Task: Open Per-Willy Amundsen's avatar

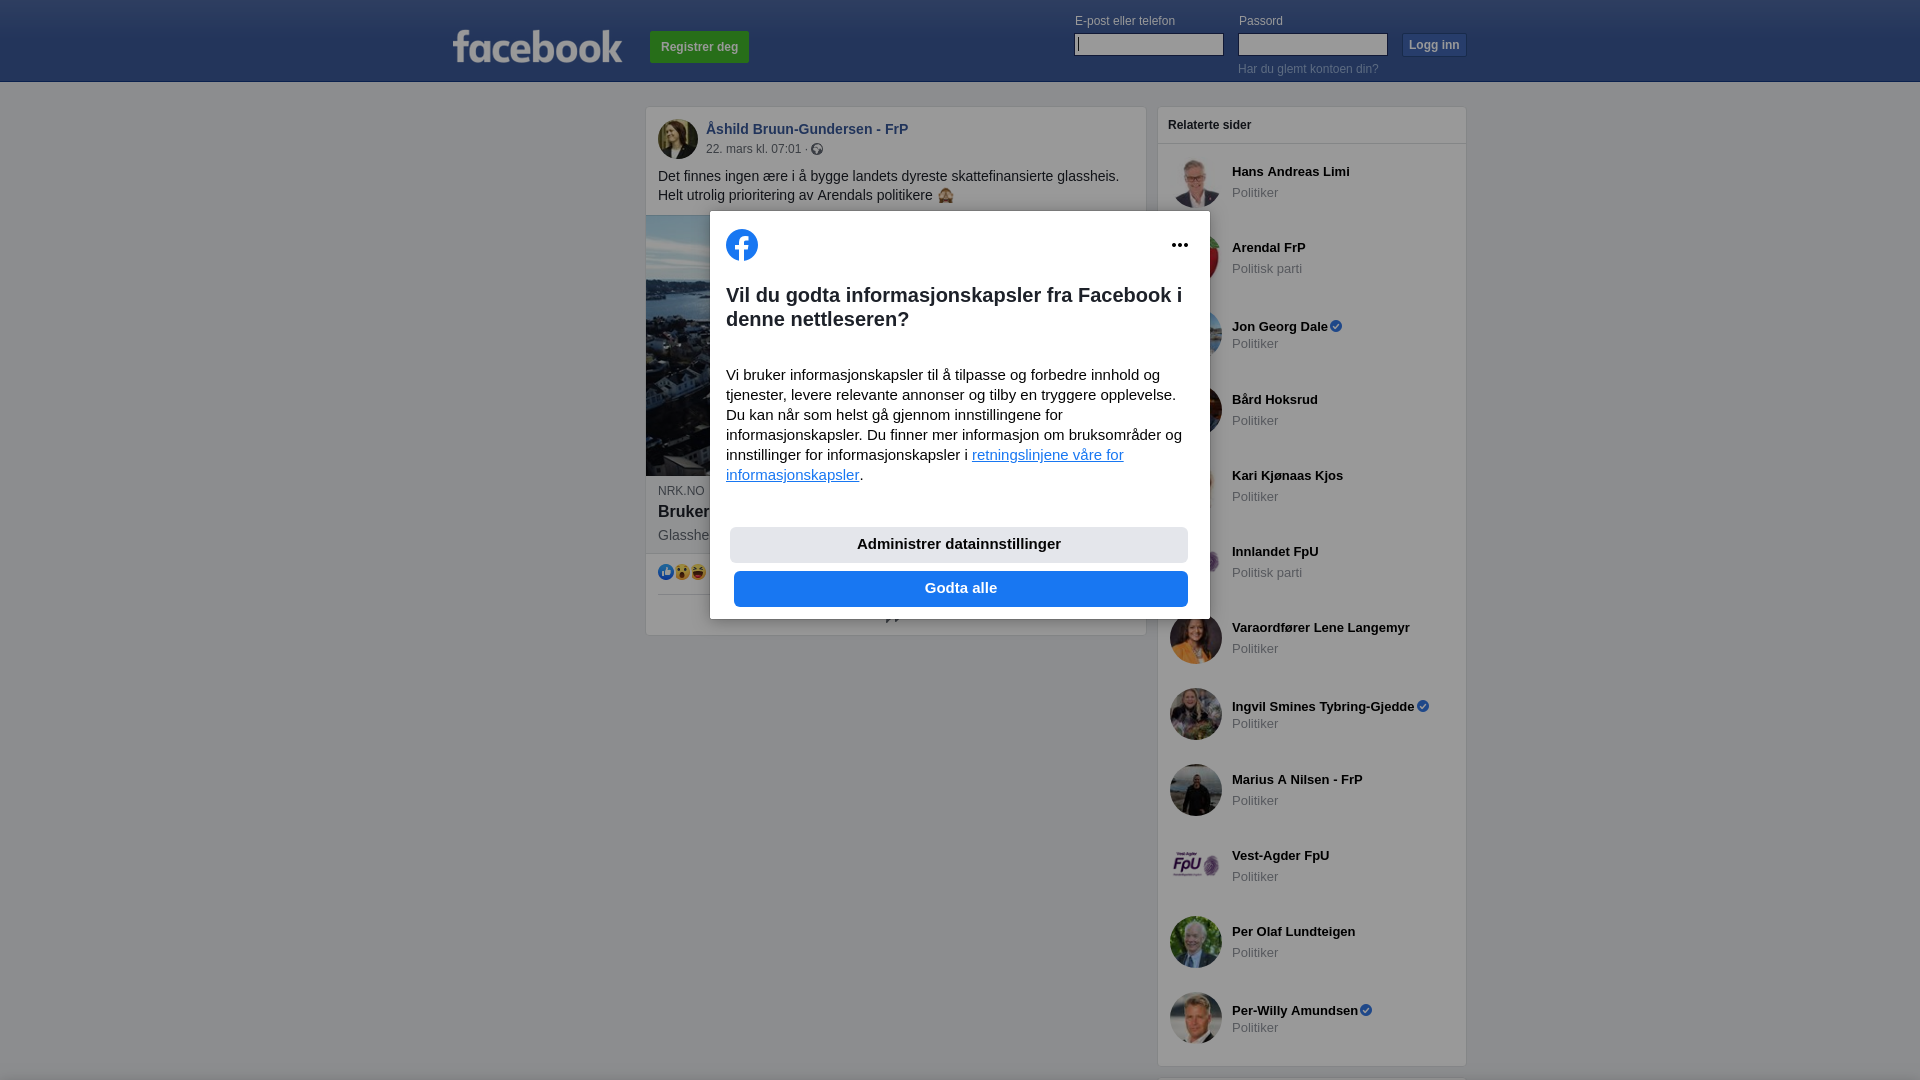Action: pos(1196,1018)
